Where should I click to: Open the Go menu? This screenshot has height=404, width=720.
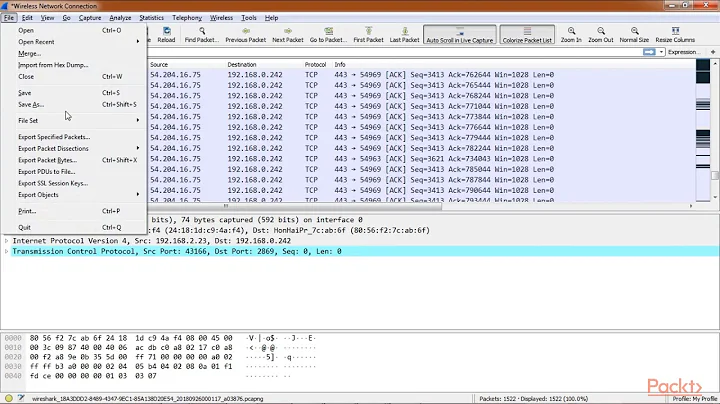(67, 17)
